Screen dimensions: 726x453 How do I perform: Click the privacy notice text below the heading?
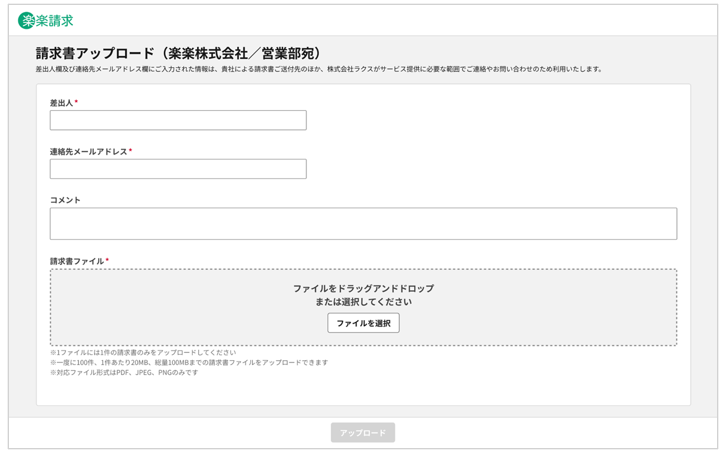tap(318, 70)
